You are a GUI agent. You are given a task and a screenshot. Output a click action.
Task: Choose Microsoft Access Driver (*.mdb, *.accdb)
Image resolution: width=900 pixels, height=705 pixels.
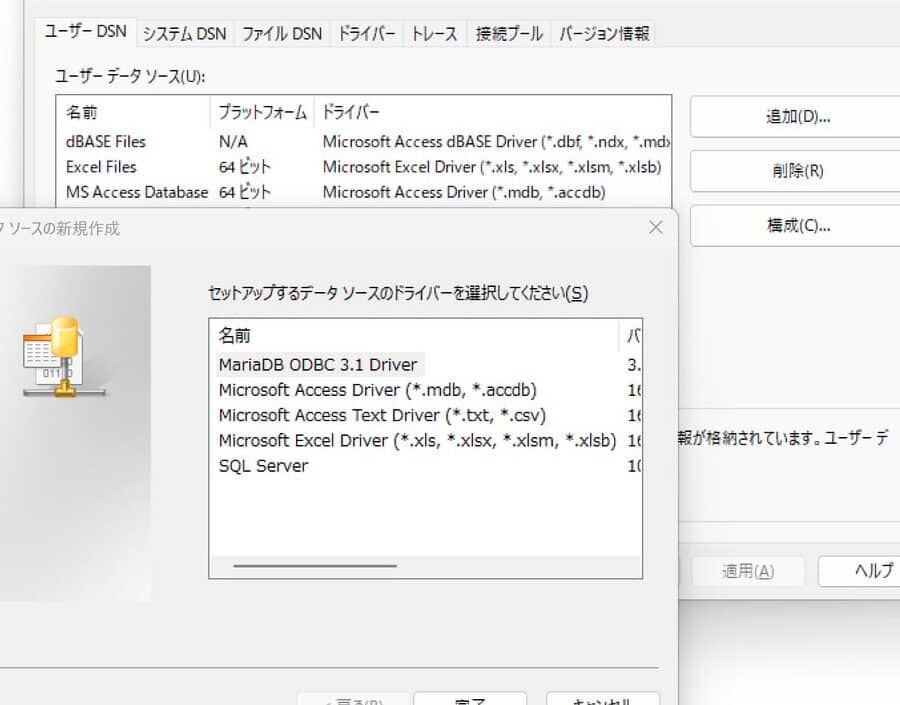click(x=384, y=390)
